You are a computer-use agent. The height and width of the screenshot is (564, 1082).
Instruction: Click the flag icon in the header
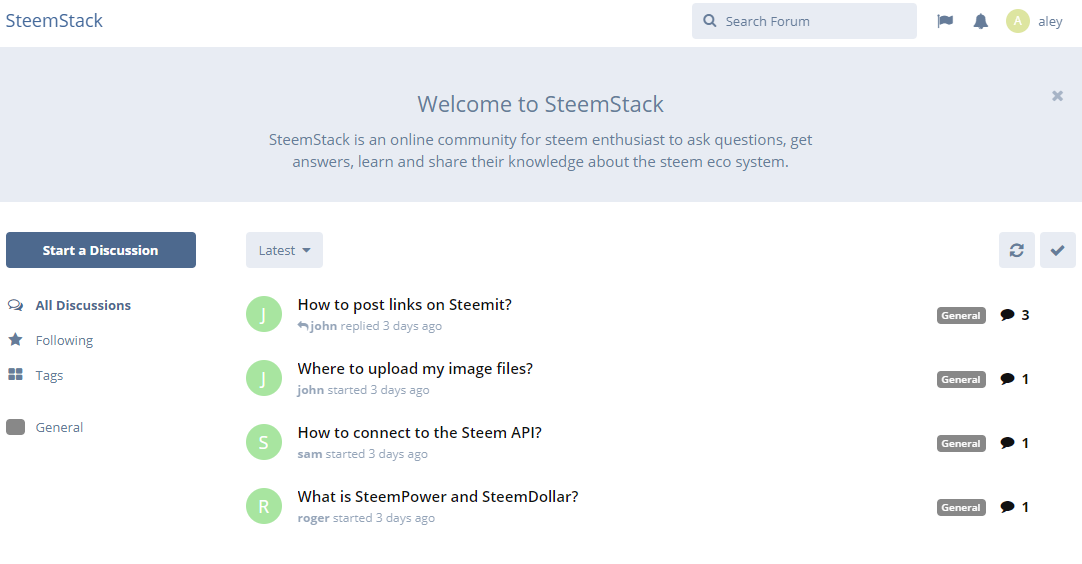click(x=945, y=21)
